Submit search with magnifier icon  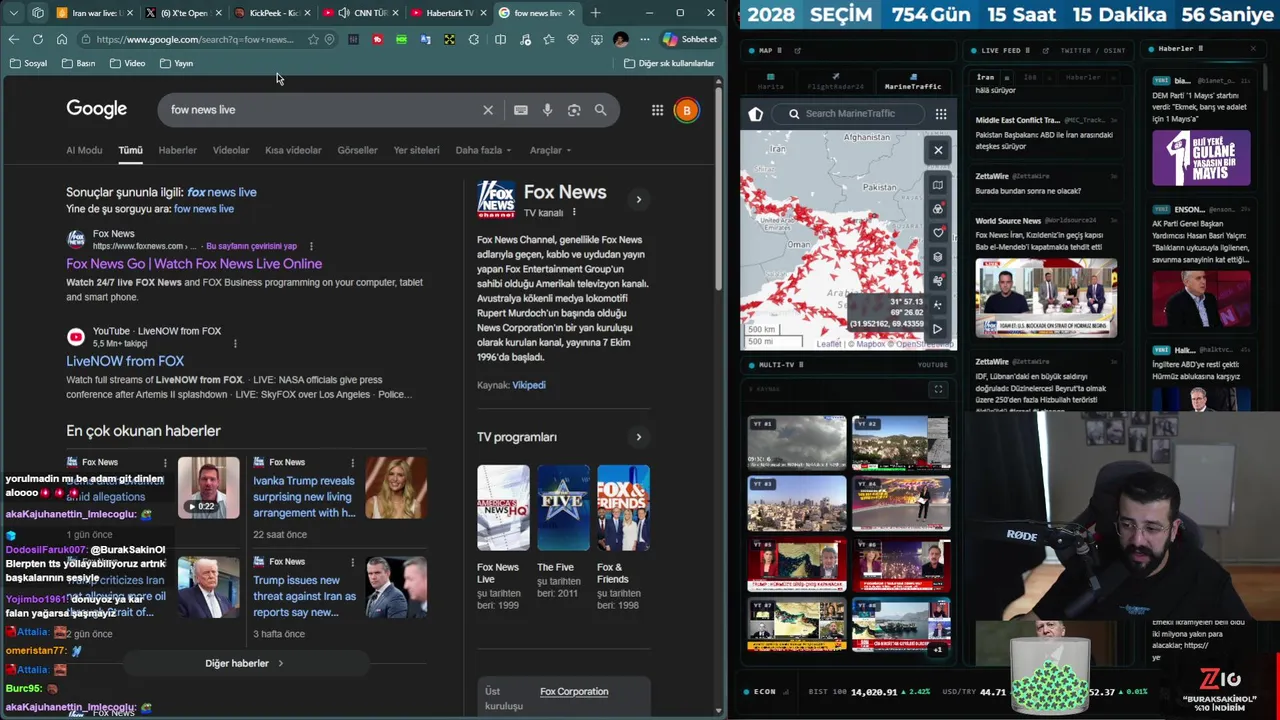click(x=600, y=110)
